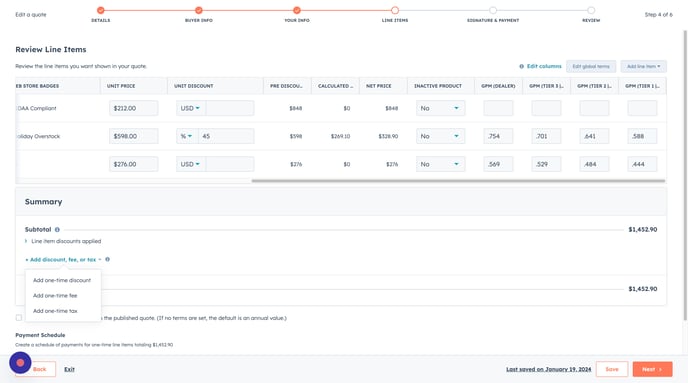Click the unit price field showing $212.00
Screen dimensions: 688x383
pos(133,108)
